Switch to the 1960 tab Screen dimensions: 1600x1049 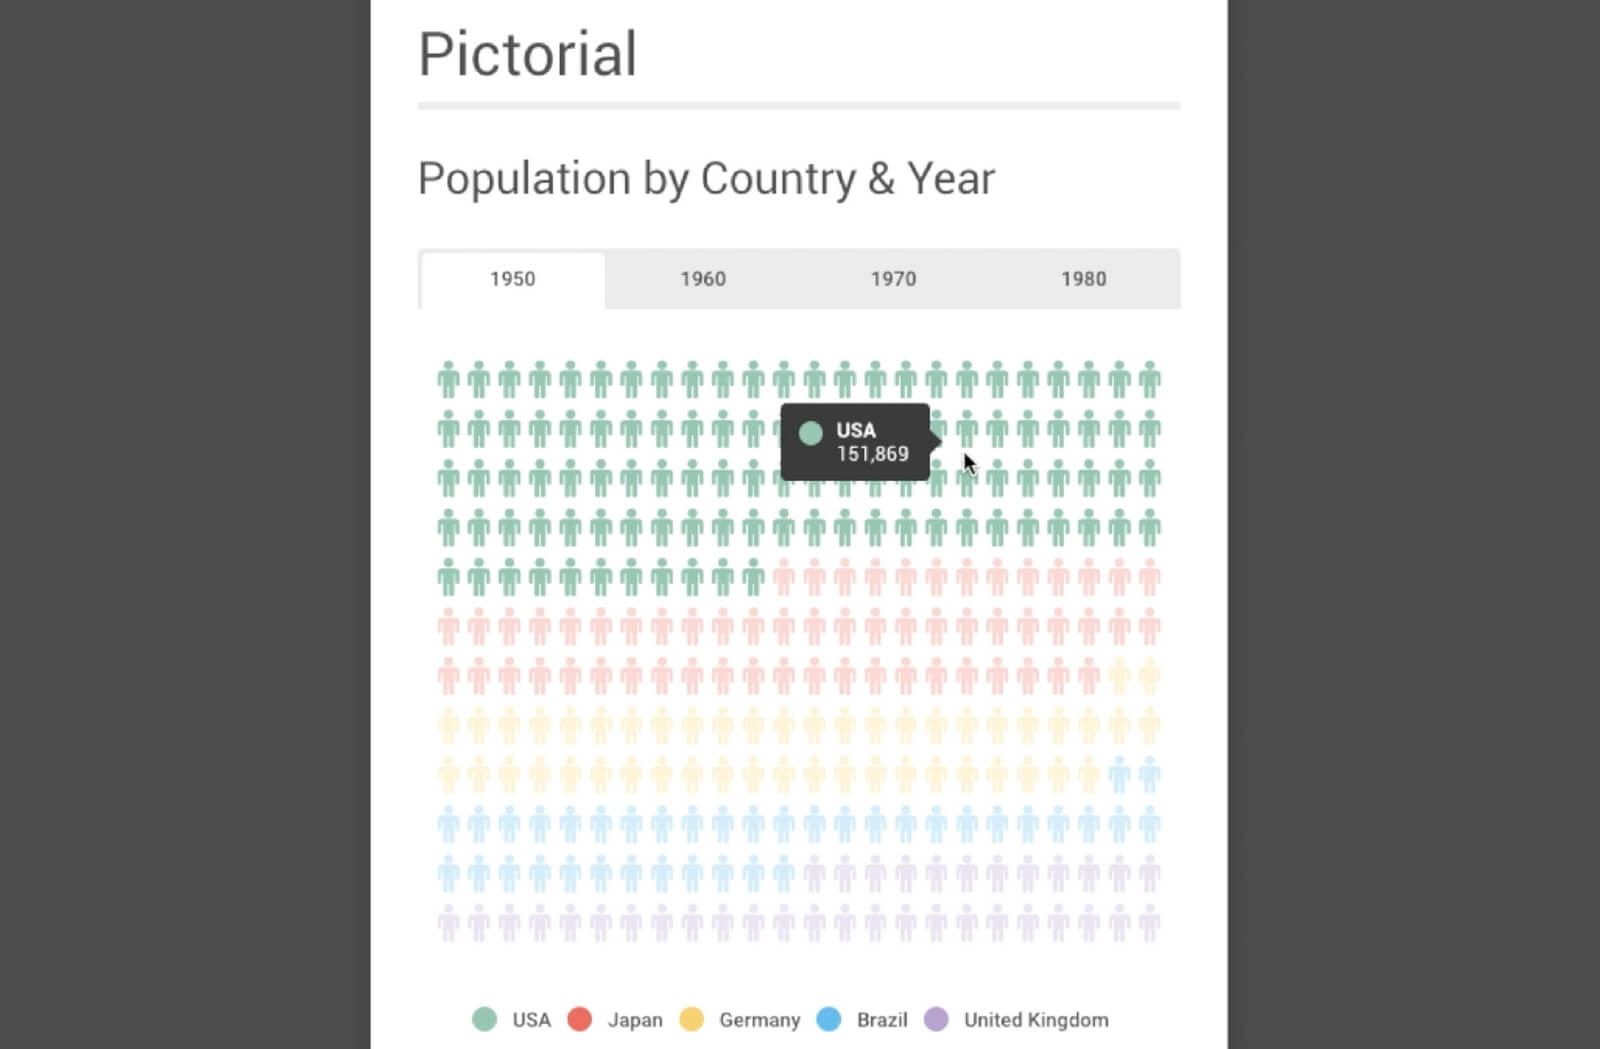tap(703, 279)
